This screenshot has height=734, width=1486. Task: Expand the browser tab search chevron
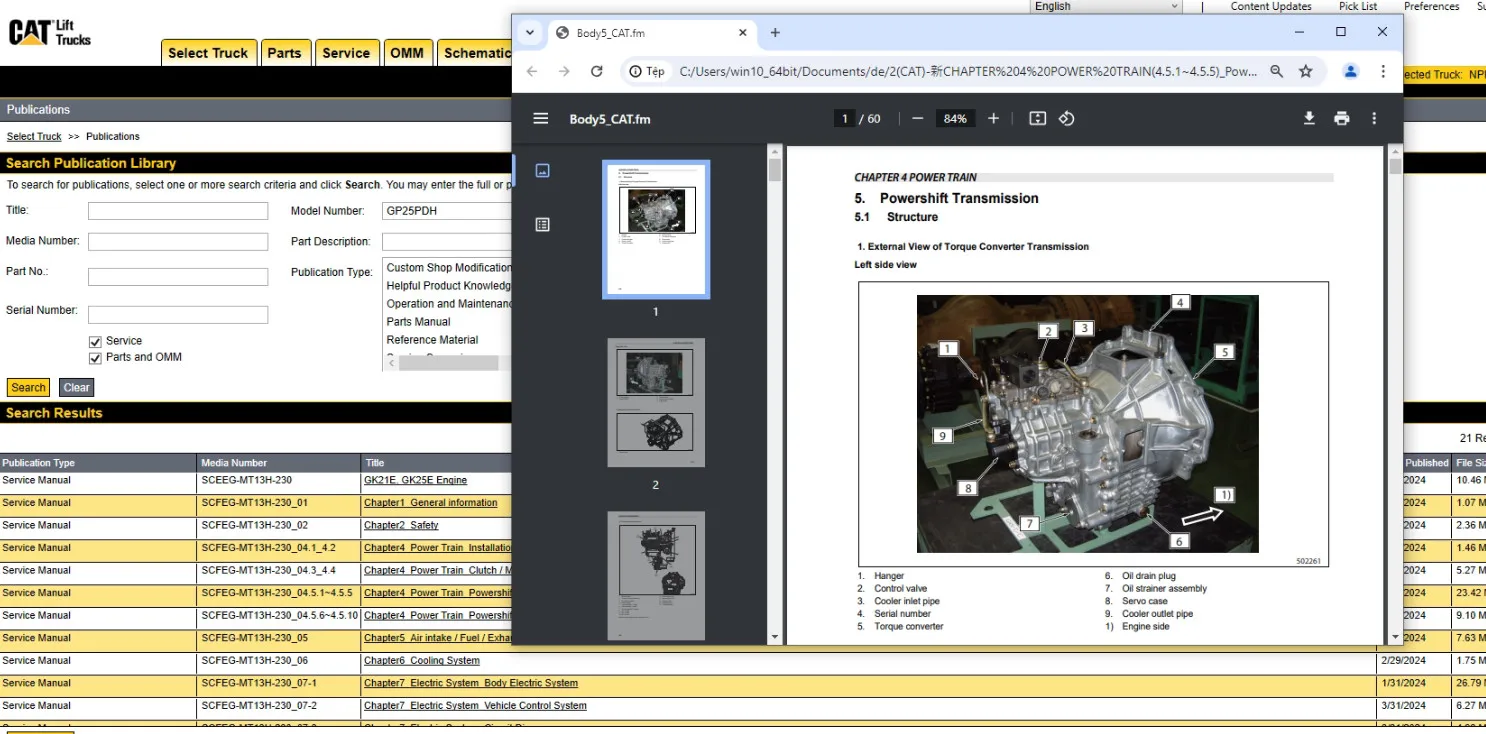tap(530, 32)
